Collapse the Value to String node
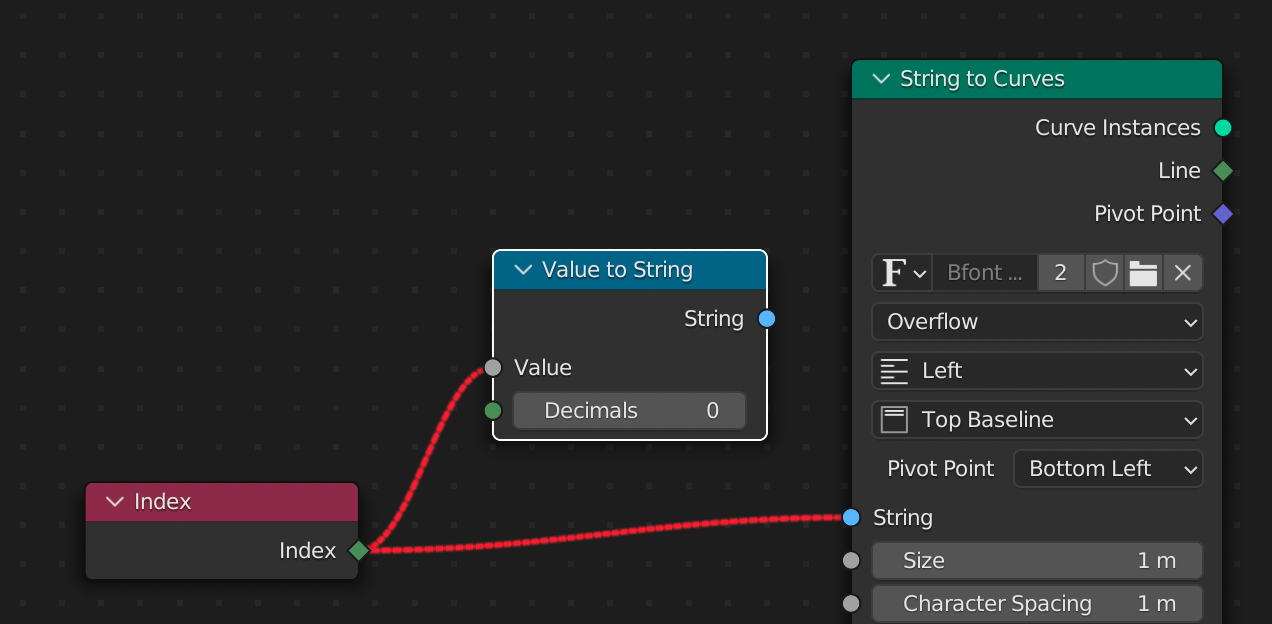This screenshot has height=624, width=1272. [523, 270]
